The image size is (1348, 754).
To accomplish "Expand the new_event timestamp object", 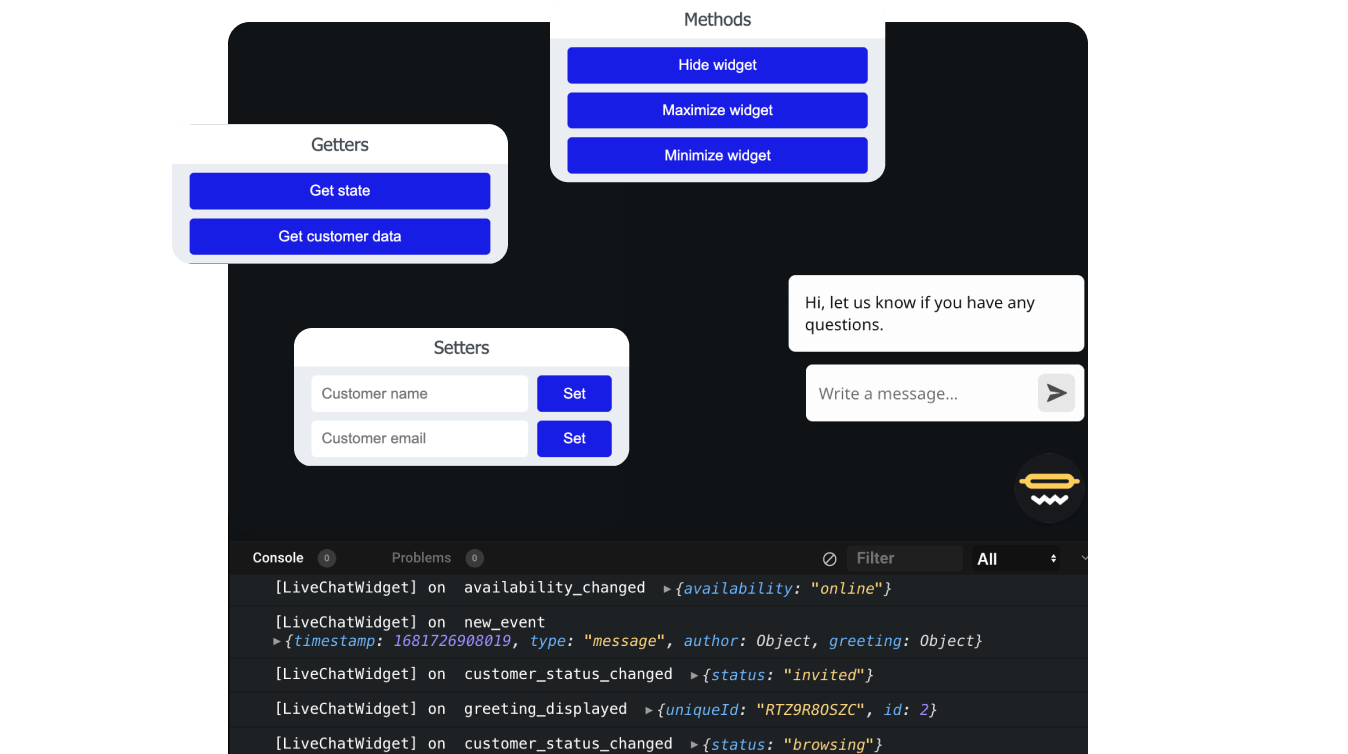I will 277,641.
